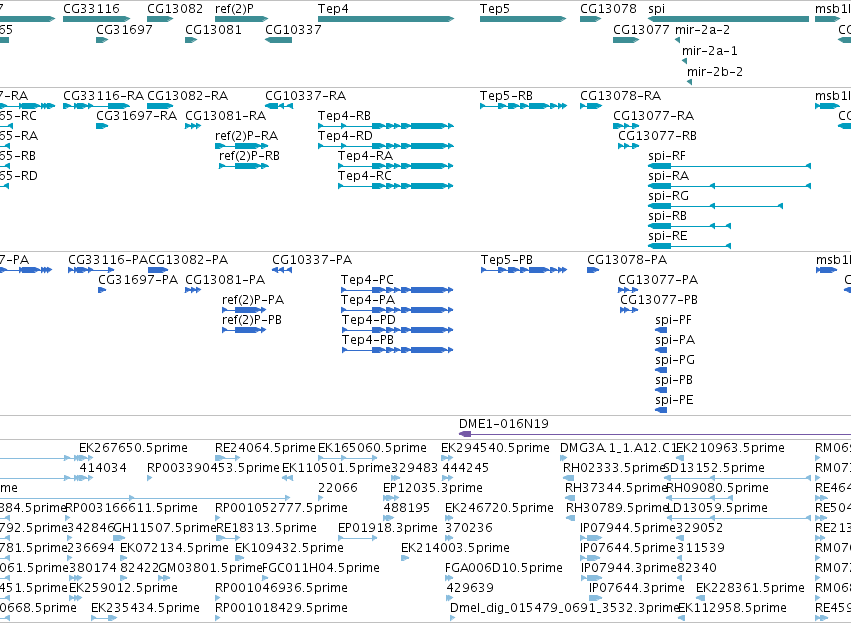Select the CG13077-PB protein label
This screenshot has width=851, height=623.
(659, 300)
